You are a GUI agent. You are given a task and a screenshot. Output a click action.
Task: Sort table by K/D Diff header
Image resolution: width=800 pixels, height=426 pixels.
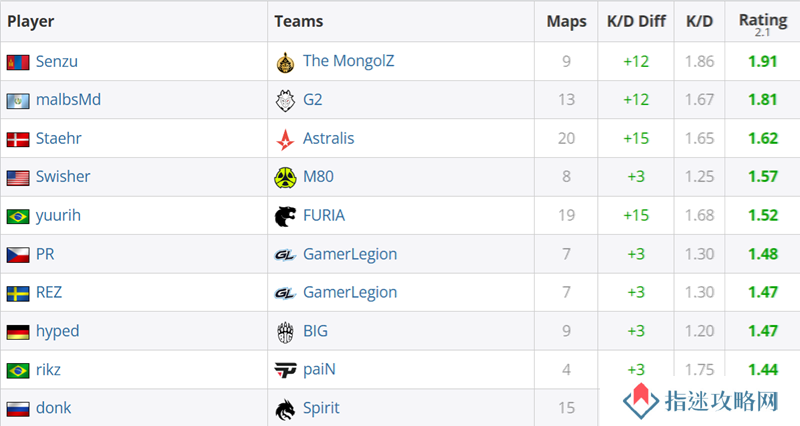point(636,21)
